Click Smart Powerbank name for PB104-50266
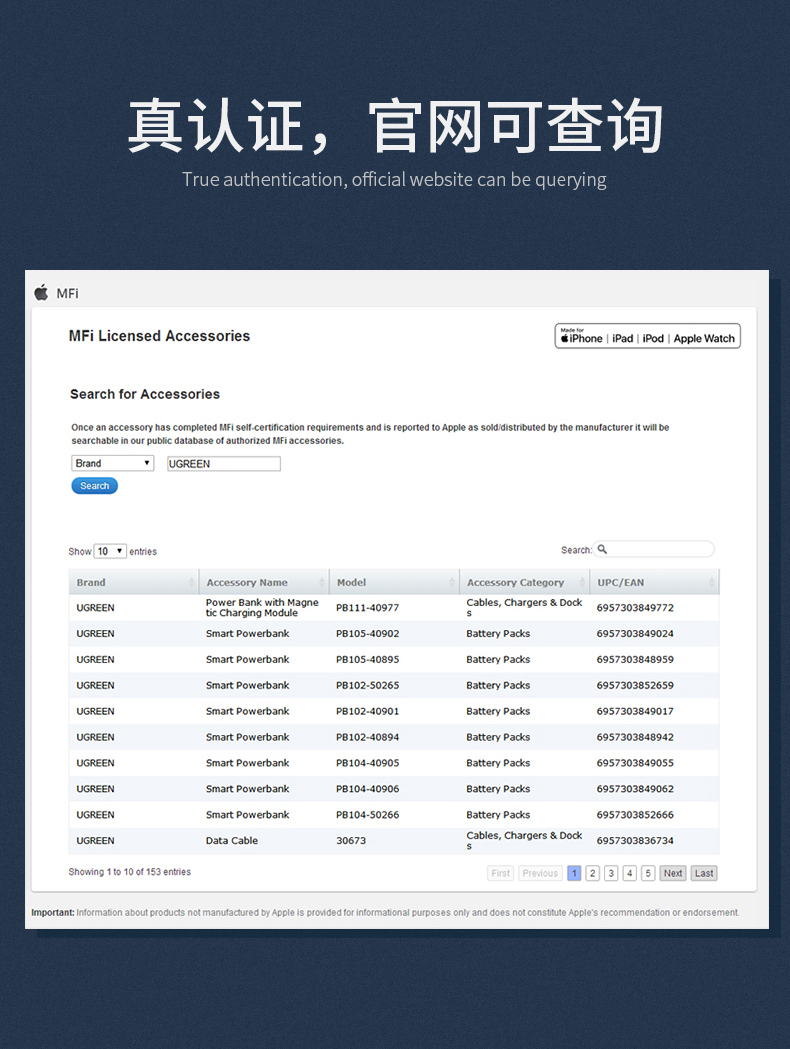This screenshot has height=1049, width=790. (248, 815)
